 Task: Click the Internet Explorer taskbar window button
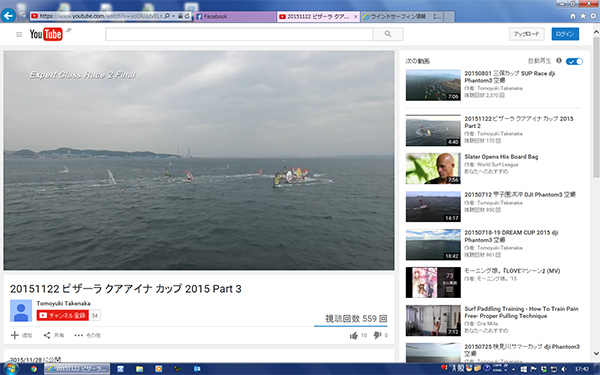77,369
